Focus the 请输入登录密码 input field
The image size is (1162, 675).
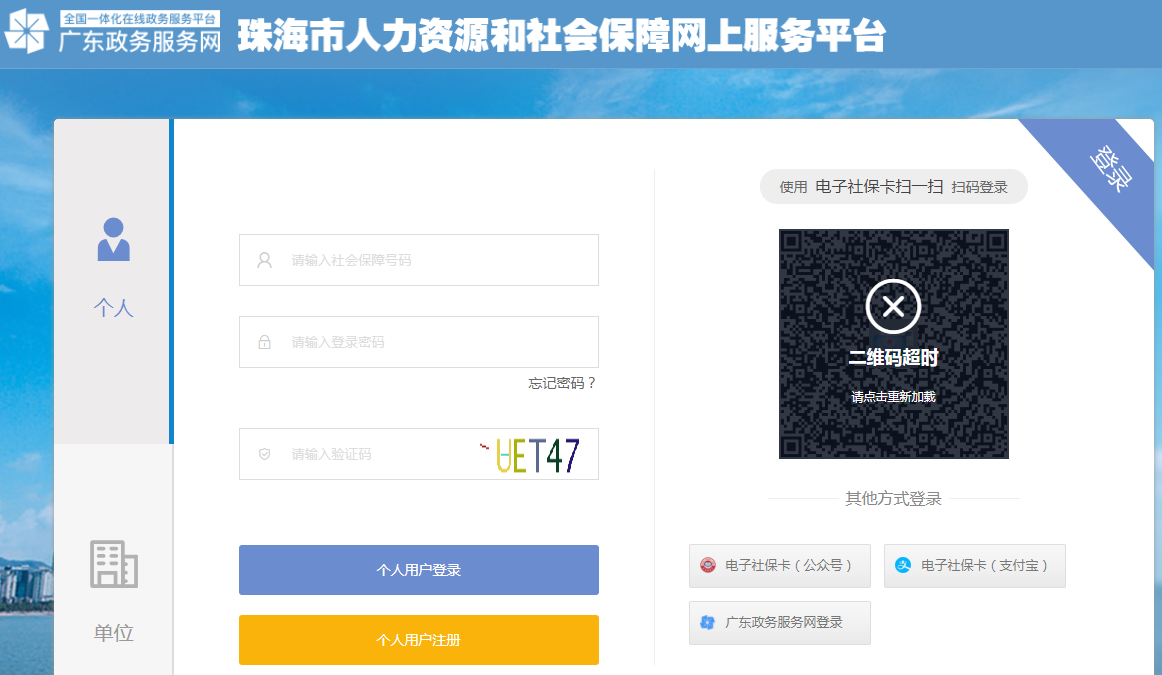pos(419,342)
